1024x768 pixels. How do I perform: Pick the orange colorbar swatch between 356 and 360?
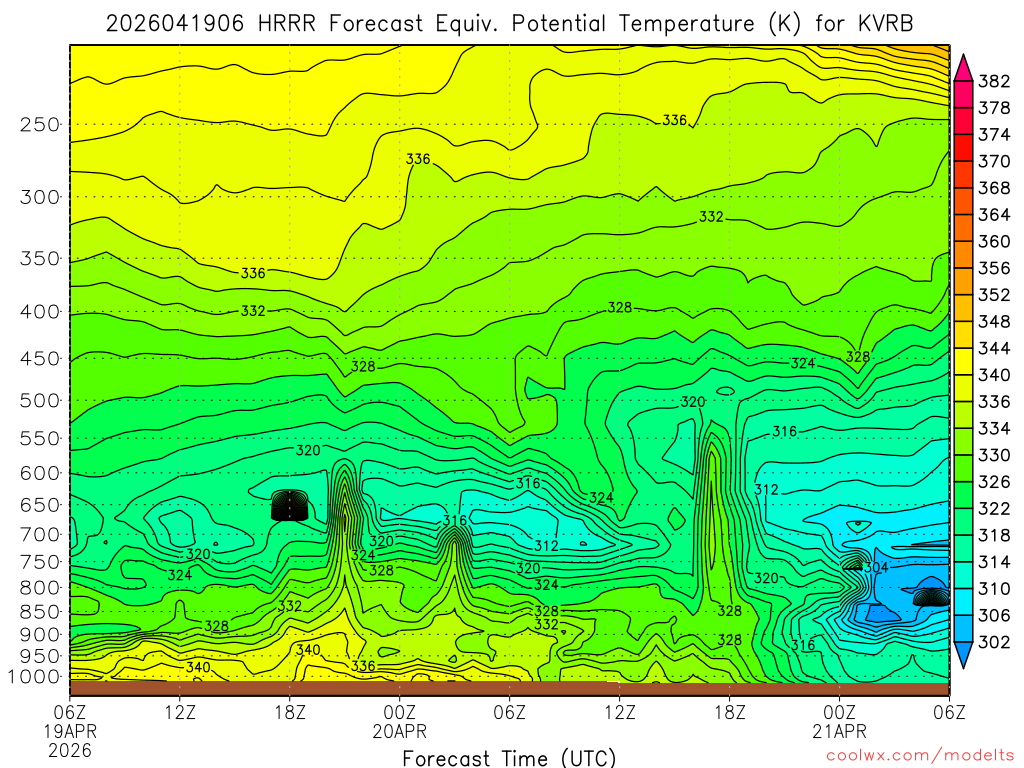click(963, 255)
